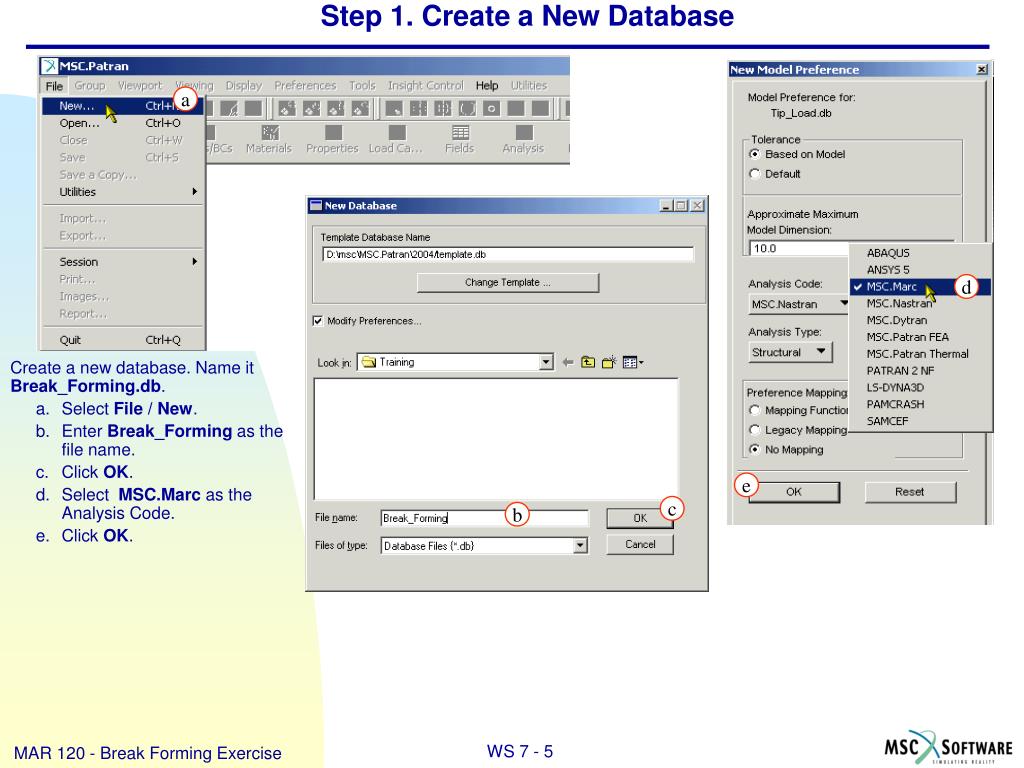The width and height of the screenshot is (1024, 768).
Task: Click Cancel in the New Database dialog
Action: (640, 545)
